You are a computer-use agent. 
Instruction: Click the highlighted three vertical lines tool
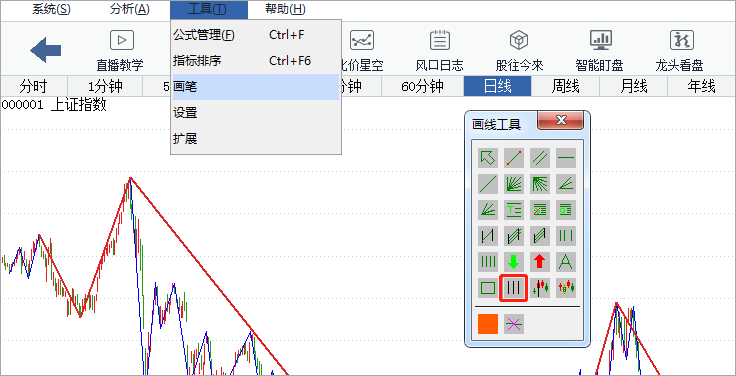[x=514, y=288]
